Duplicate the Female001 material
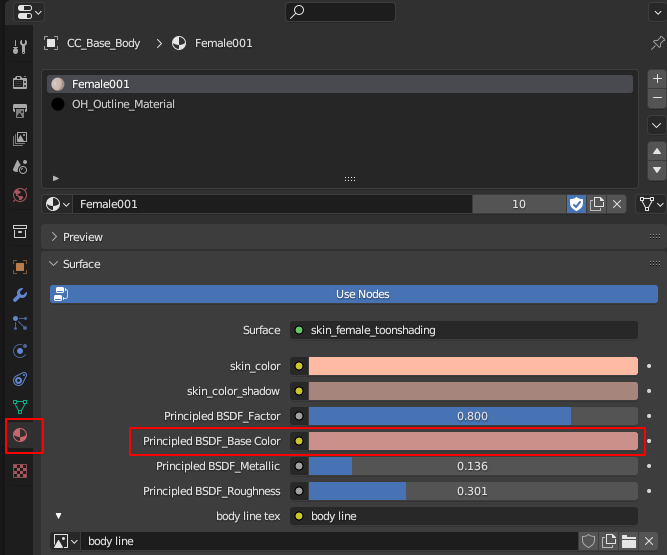The height and width of the screenshot is (555, 667). pos(597,204)
